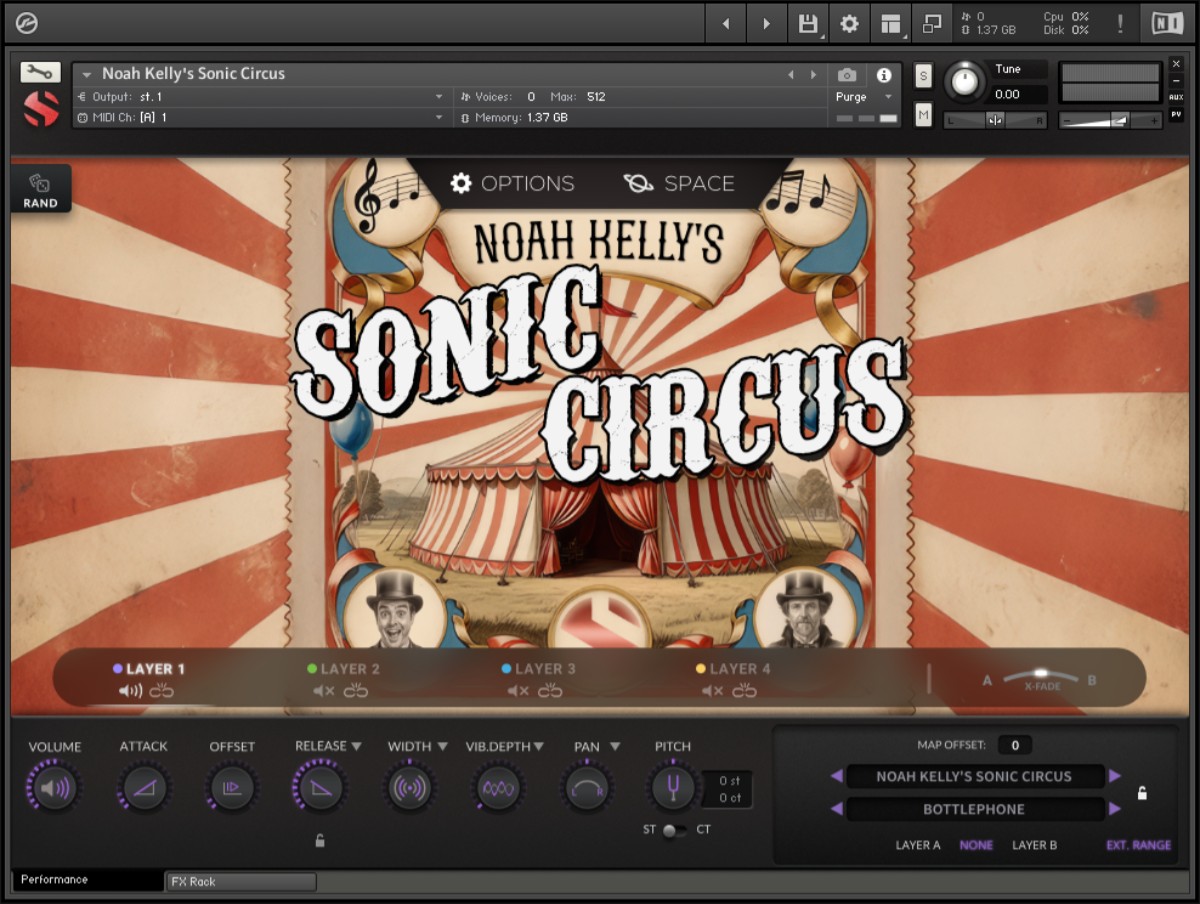Switch to the FX Rack tab
Screen dimensions: 1200x904
240,881
